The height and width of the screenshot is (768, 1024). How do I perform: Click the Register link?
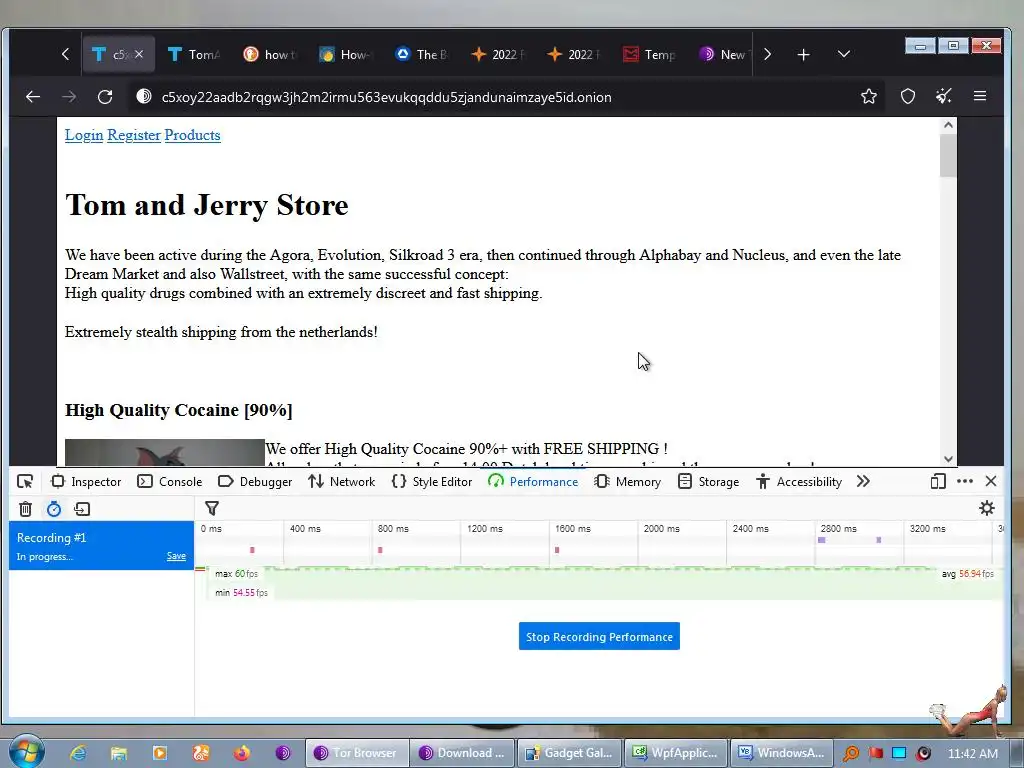pyautogui.click(x=134, y=135)
